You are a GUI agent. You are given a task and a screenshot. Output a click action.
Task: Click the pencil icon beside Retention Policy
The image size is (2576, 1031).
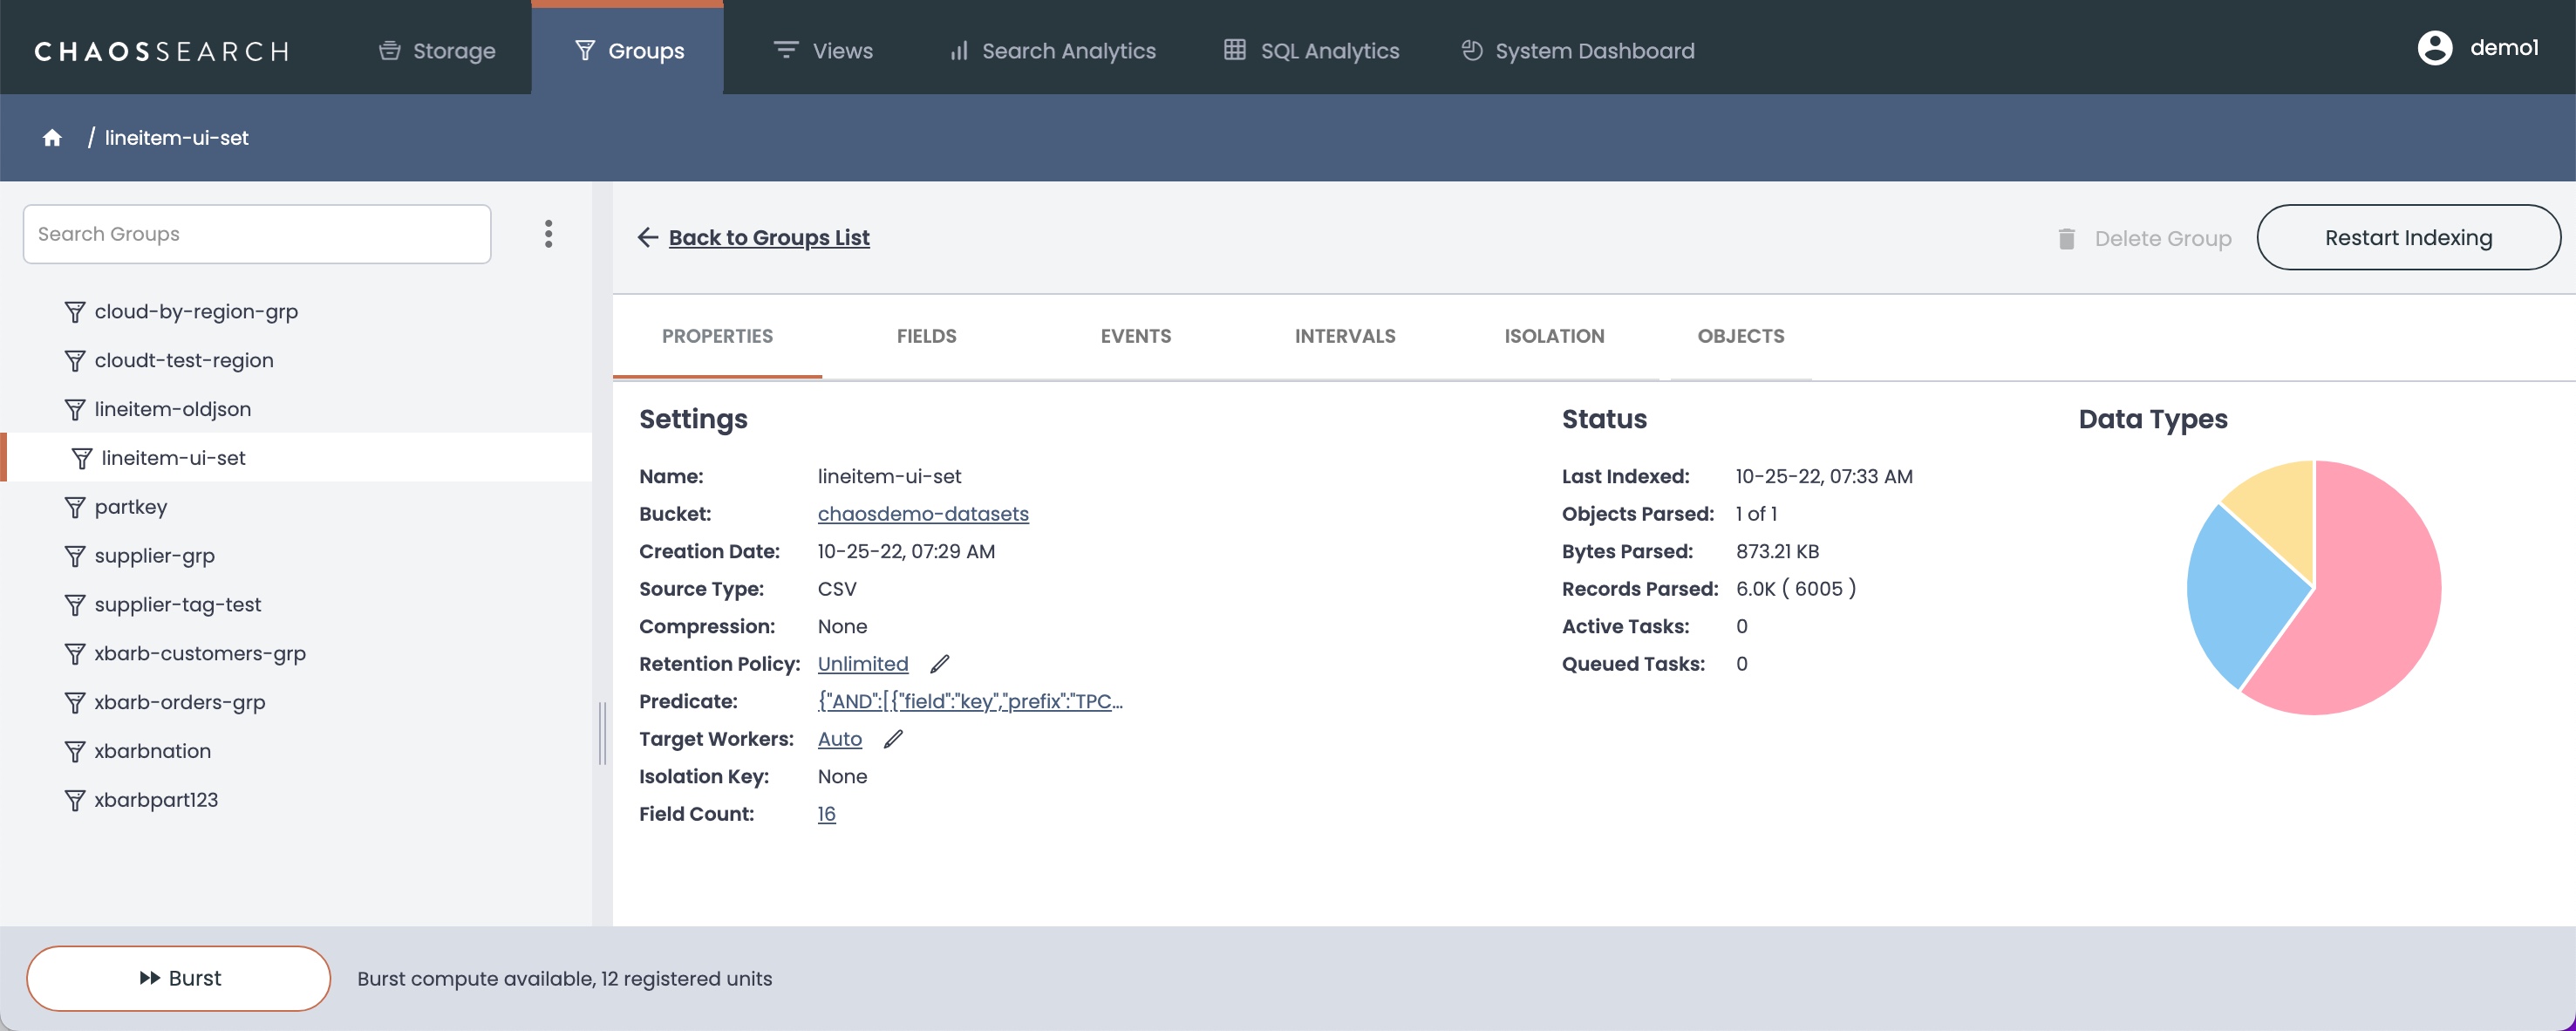point(939,664)
